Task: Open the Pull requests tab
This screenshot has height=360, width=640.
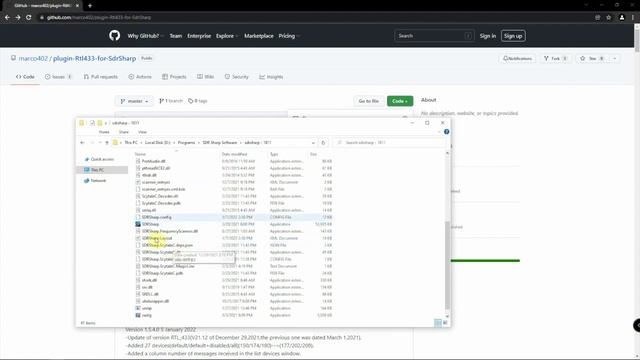Action: [100, 77]
